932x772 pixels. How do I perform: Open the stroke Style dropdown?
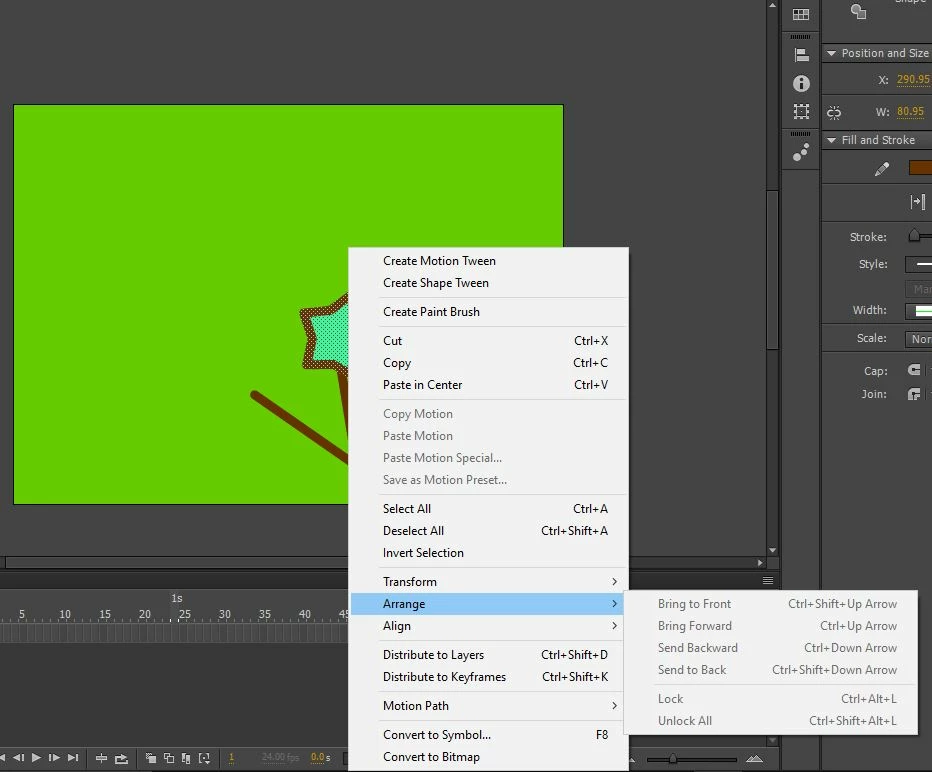[x=918, y=264]
